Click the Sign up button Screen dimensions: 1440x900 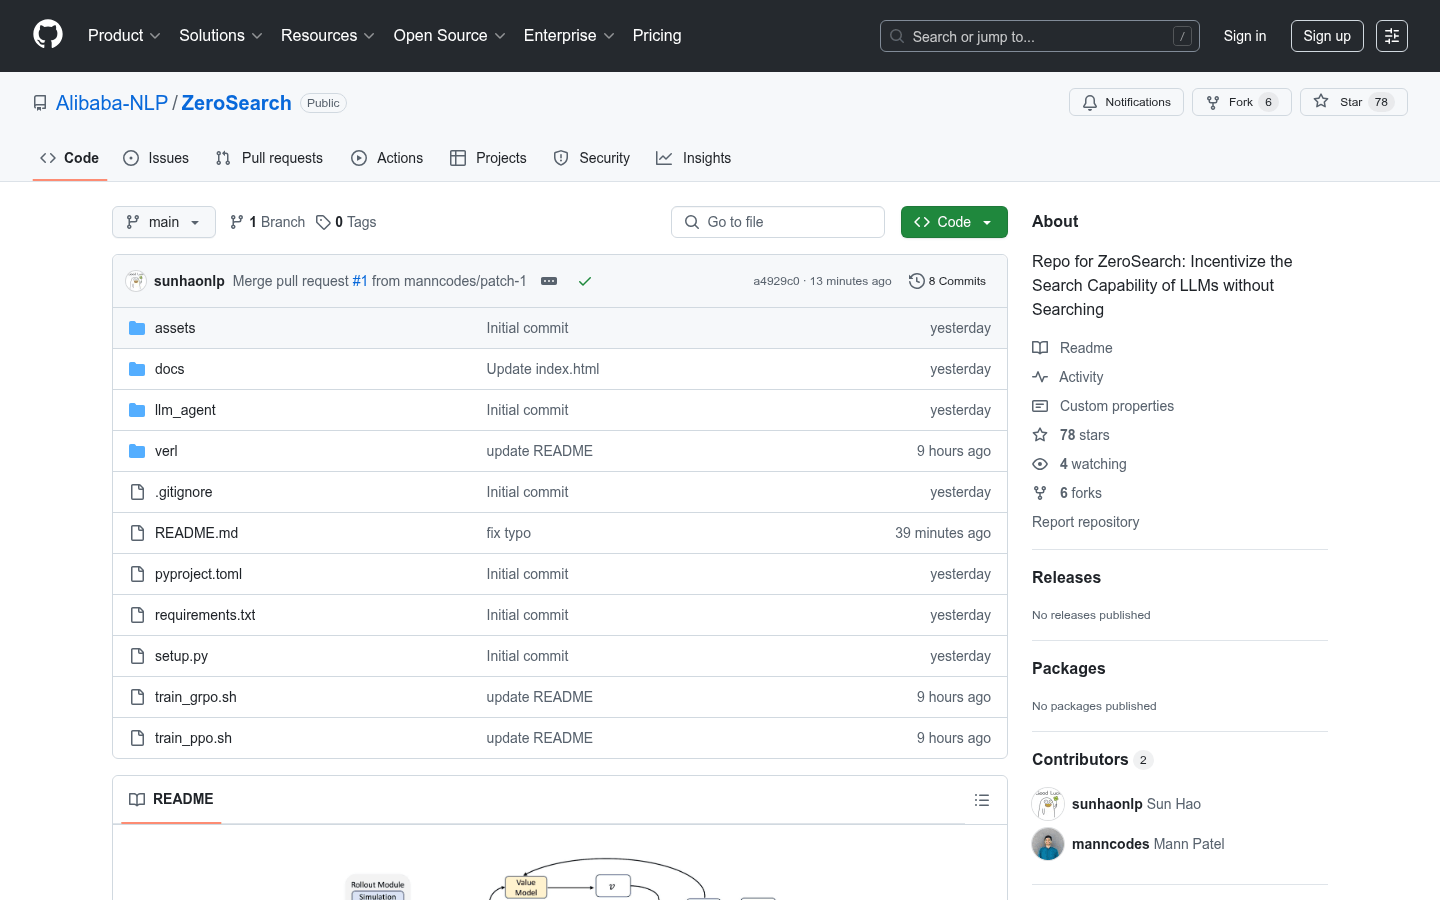1326,36
